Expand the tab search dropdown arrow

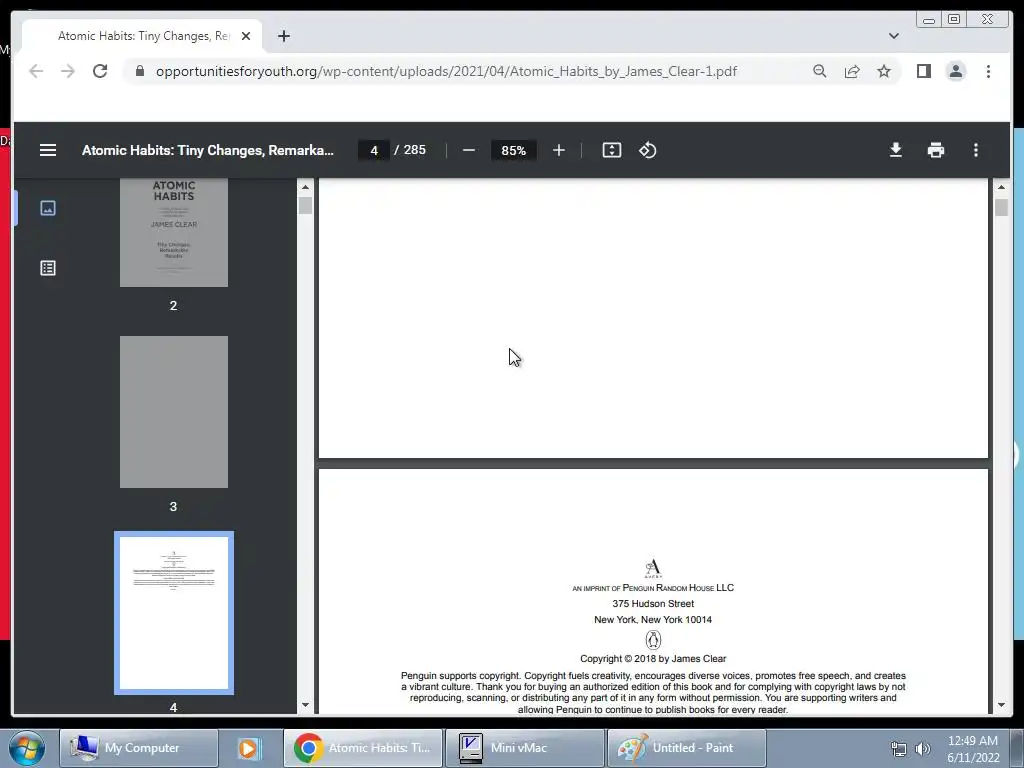[x=893, y=36]
